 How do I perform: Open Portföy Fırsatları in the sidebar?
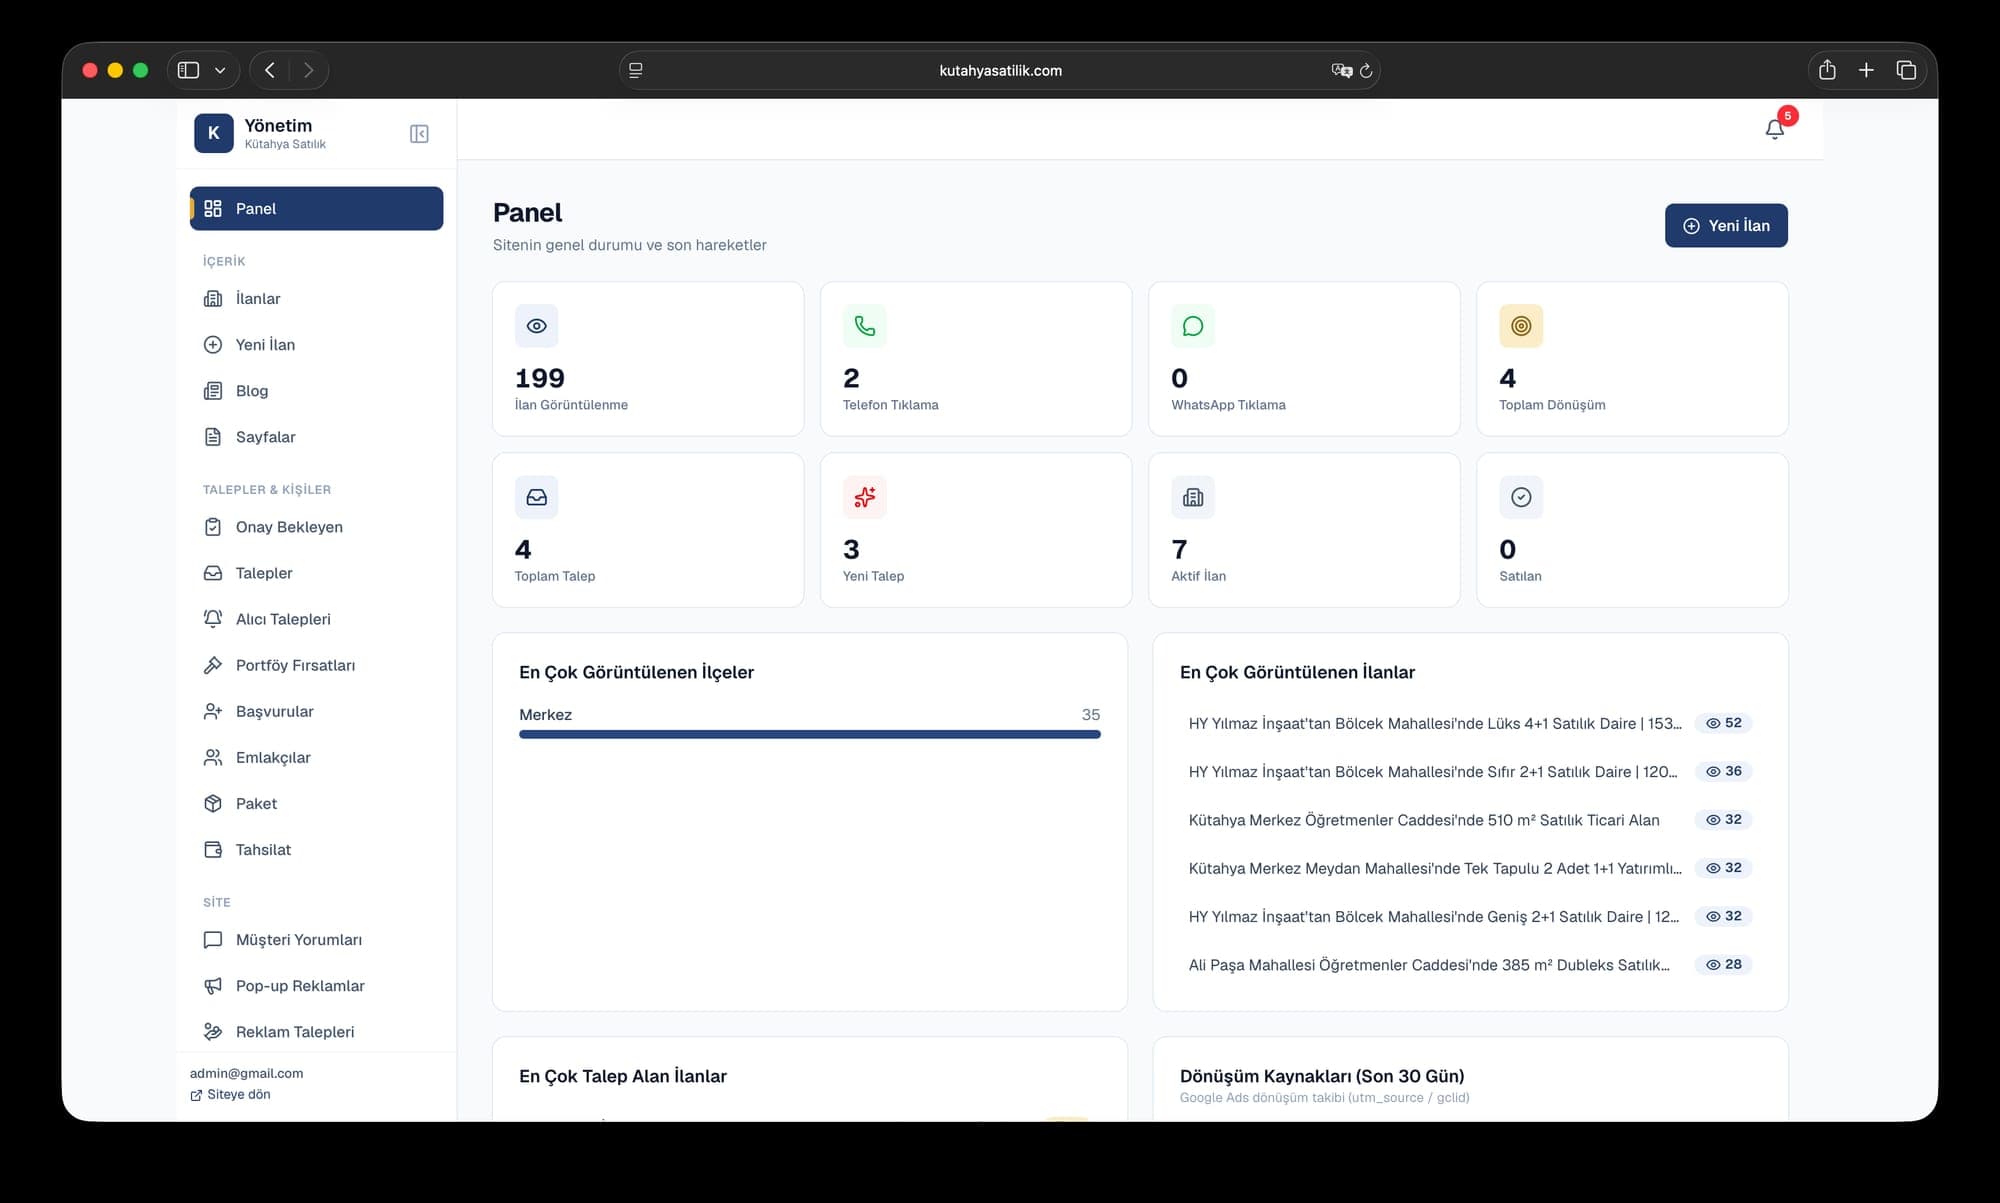pyautogui.click(x=316, y=664)
